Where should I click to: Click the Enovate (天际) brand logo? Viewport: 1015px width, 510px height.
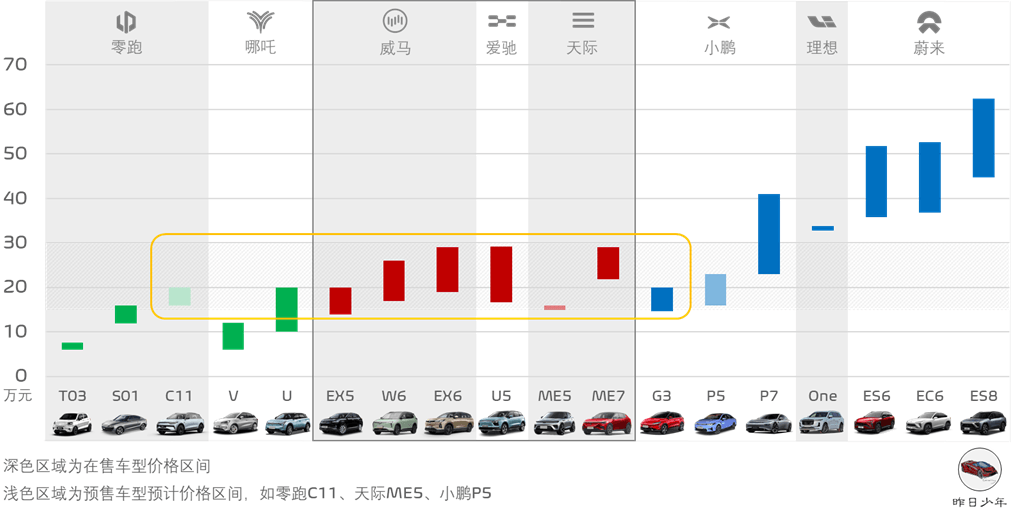point(583,21)
